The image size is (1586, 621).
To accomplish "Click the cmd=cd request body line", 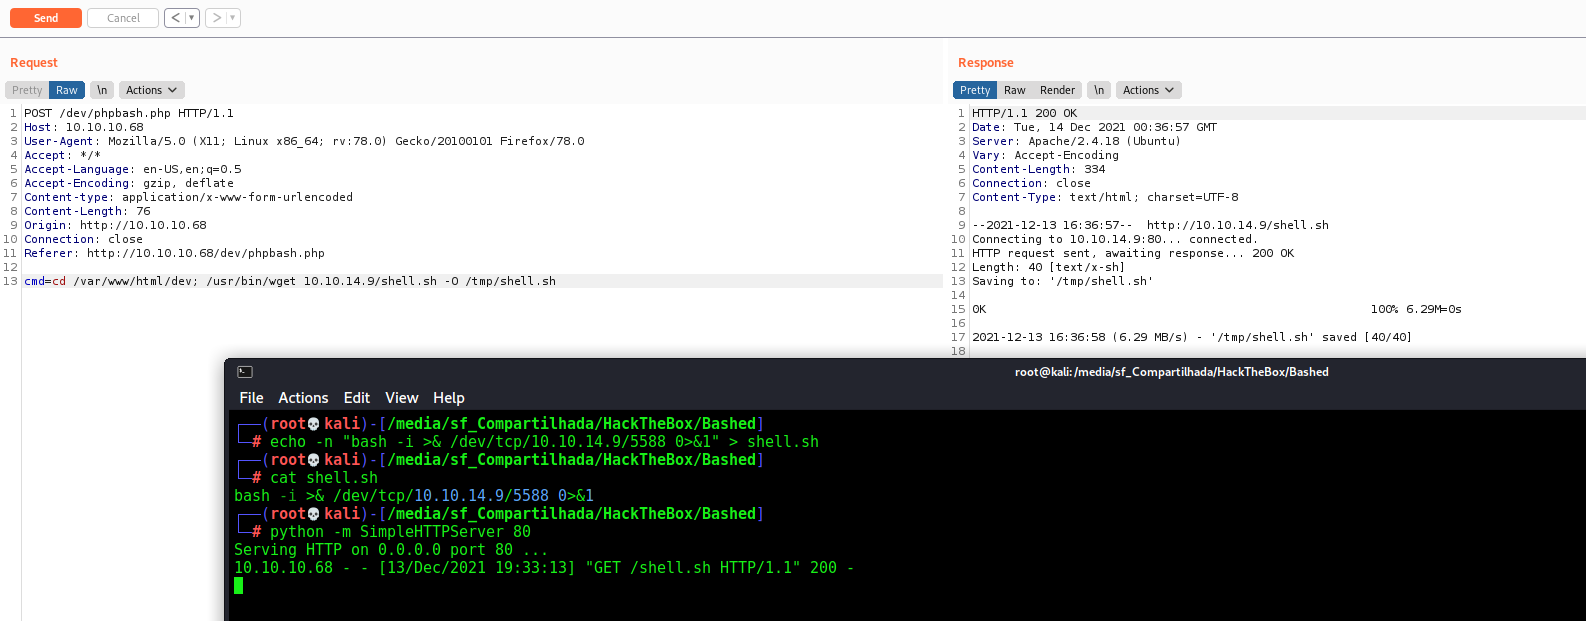I will tap(290, 281).
